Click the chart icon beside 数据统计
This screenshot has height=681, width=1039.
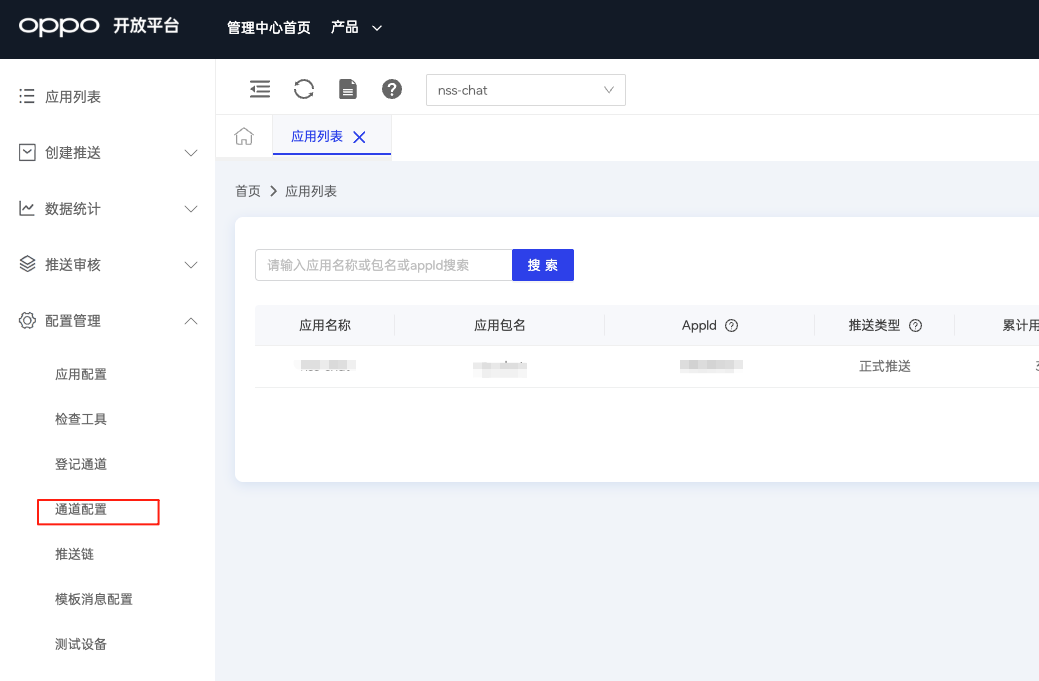[27, 208]
